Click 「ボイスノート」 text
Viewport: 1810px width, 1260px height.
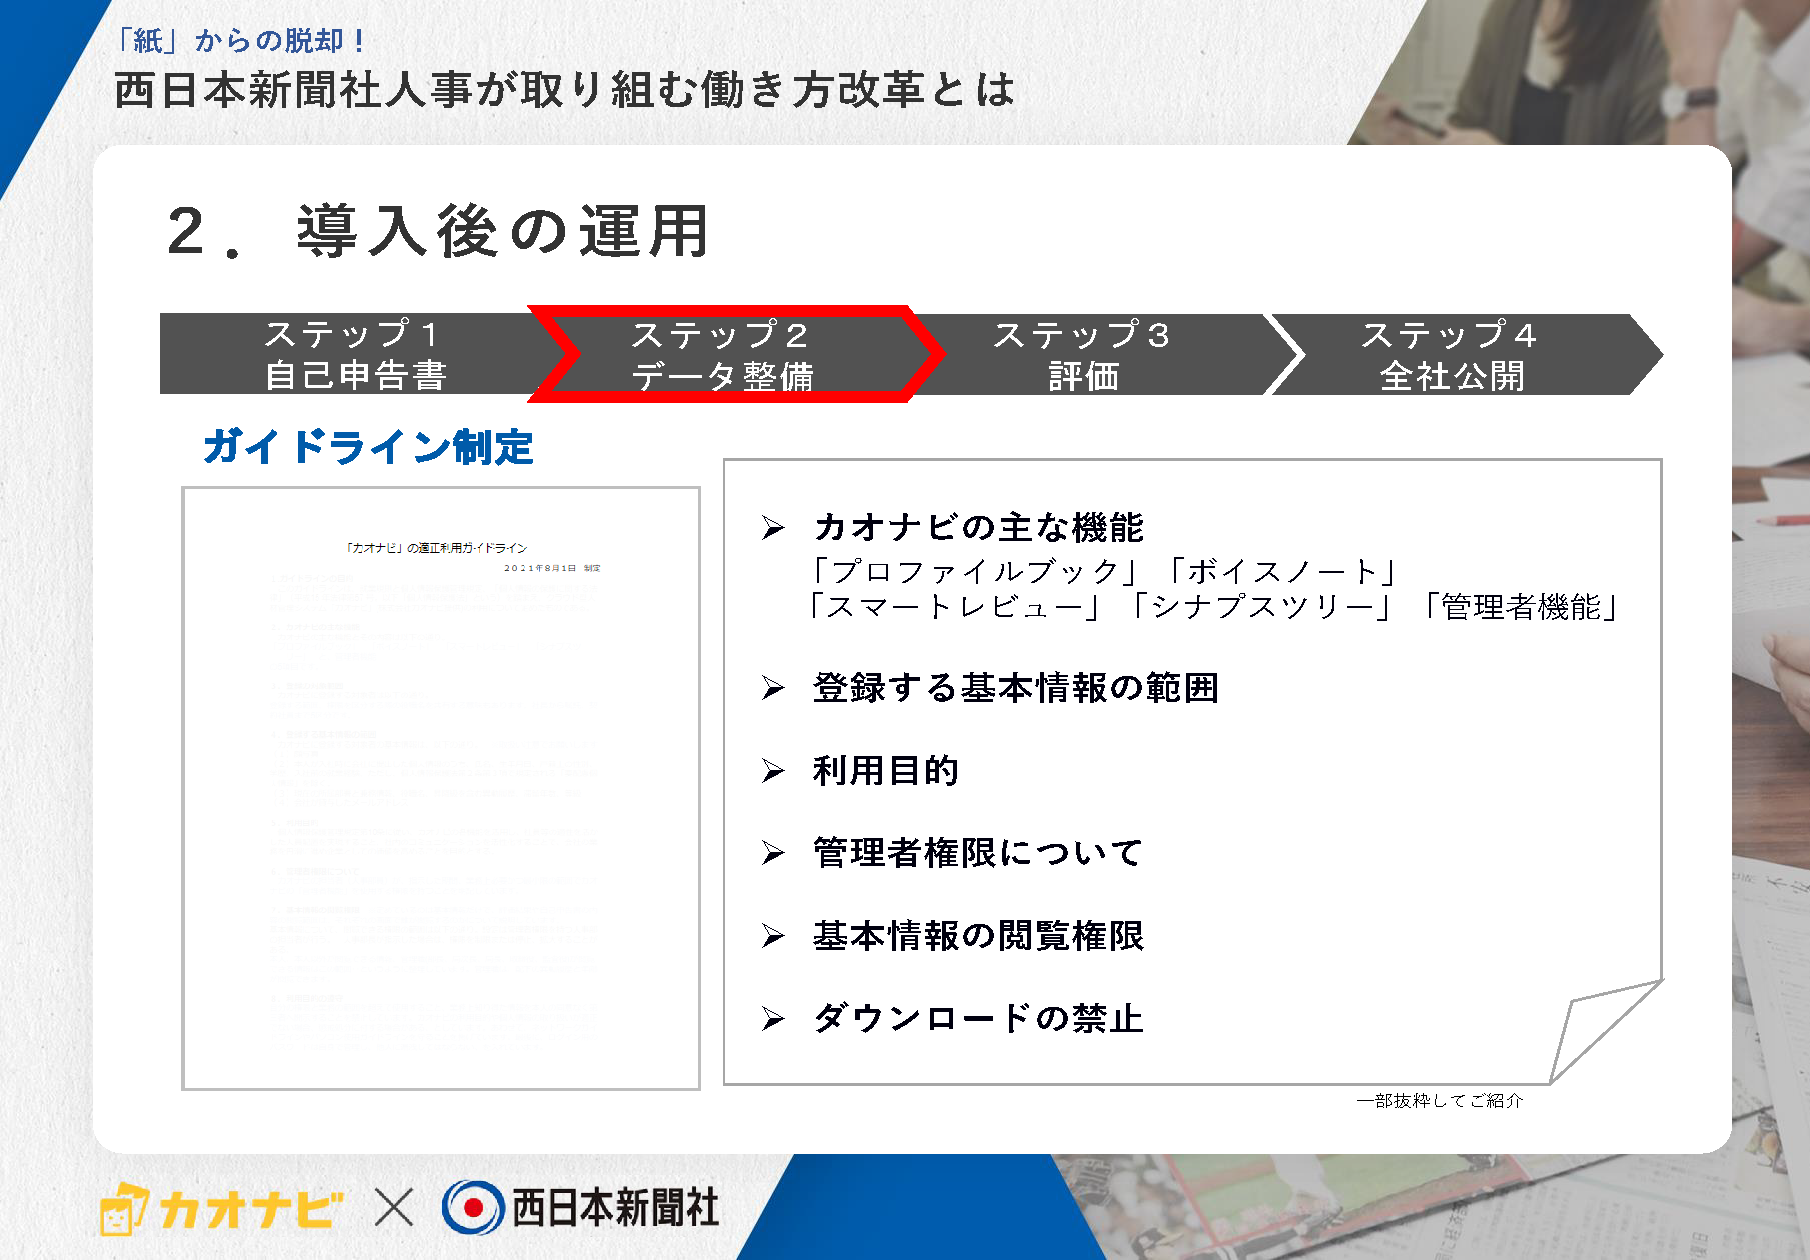pyautogui.click(x=1282, y=571)
